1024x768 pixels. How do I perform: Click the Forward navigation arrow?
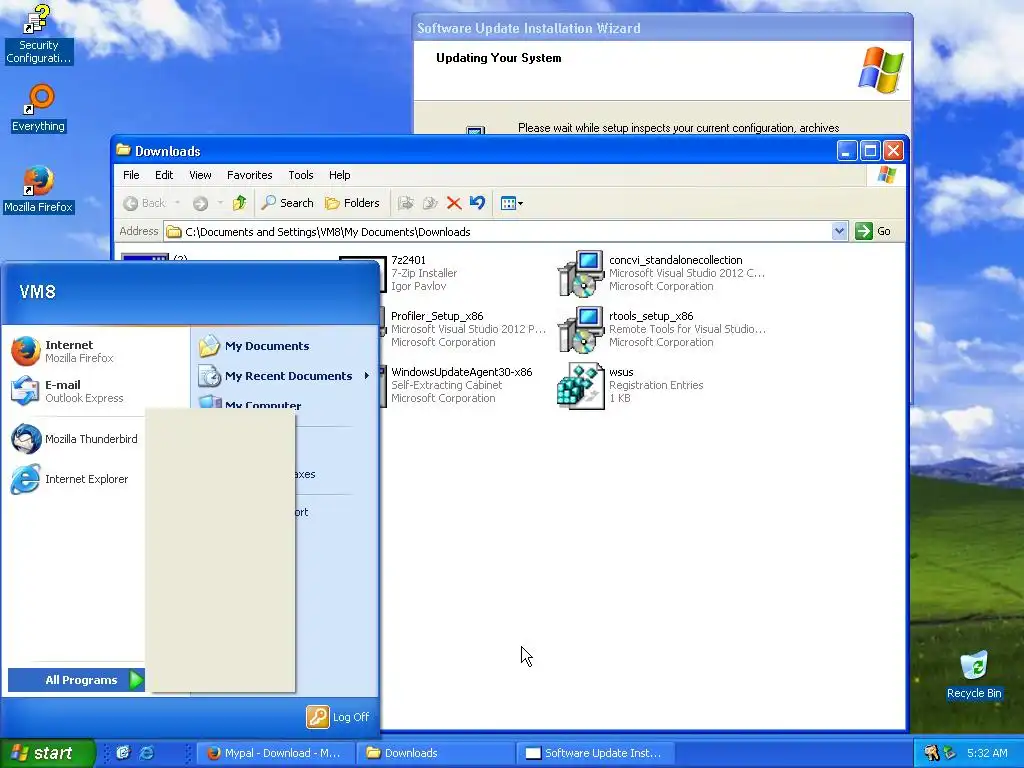click(x=200, y=204)
